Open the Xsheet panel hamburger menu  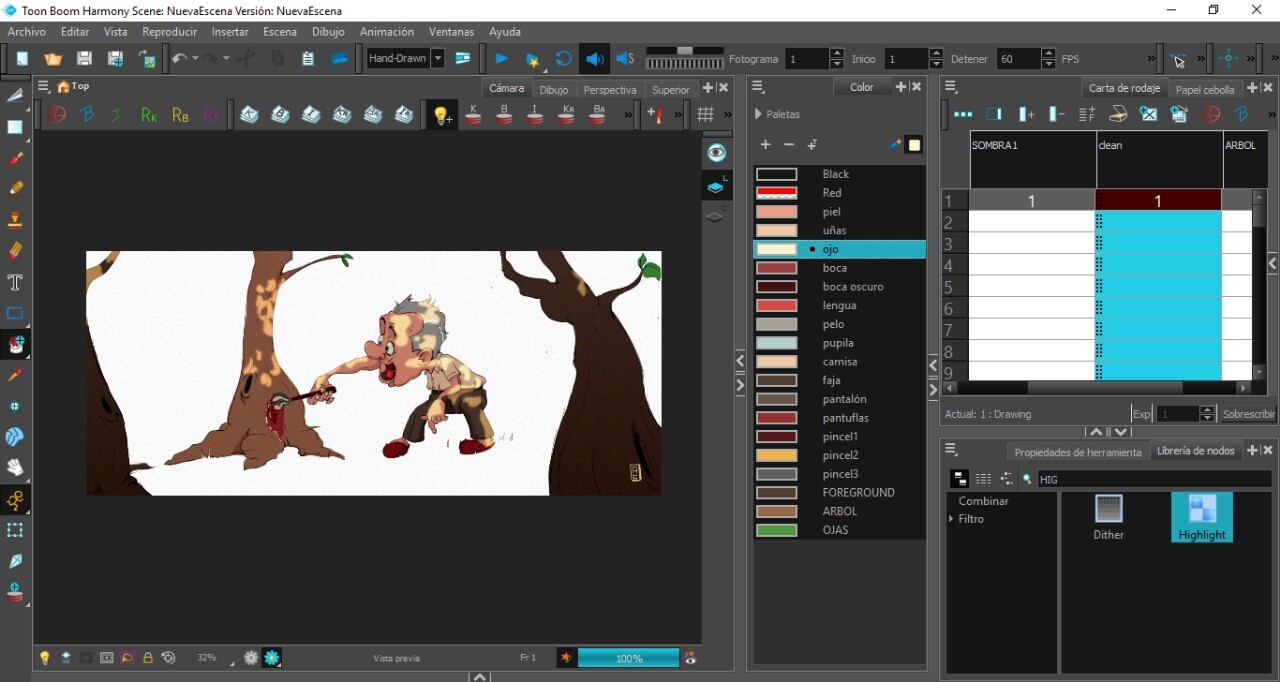coord(952,87)
